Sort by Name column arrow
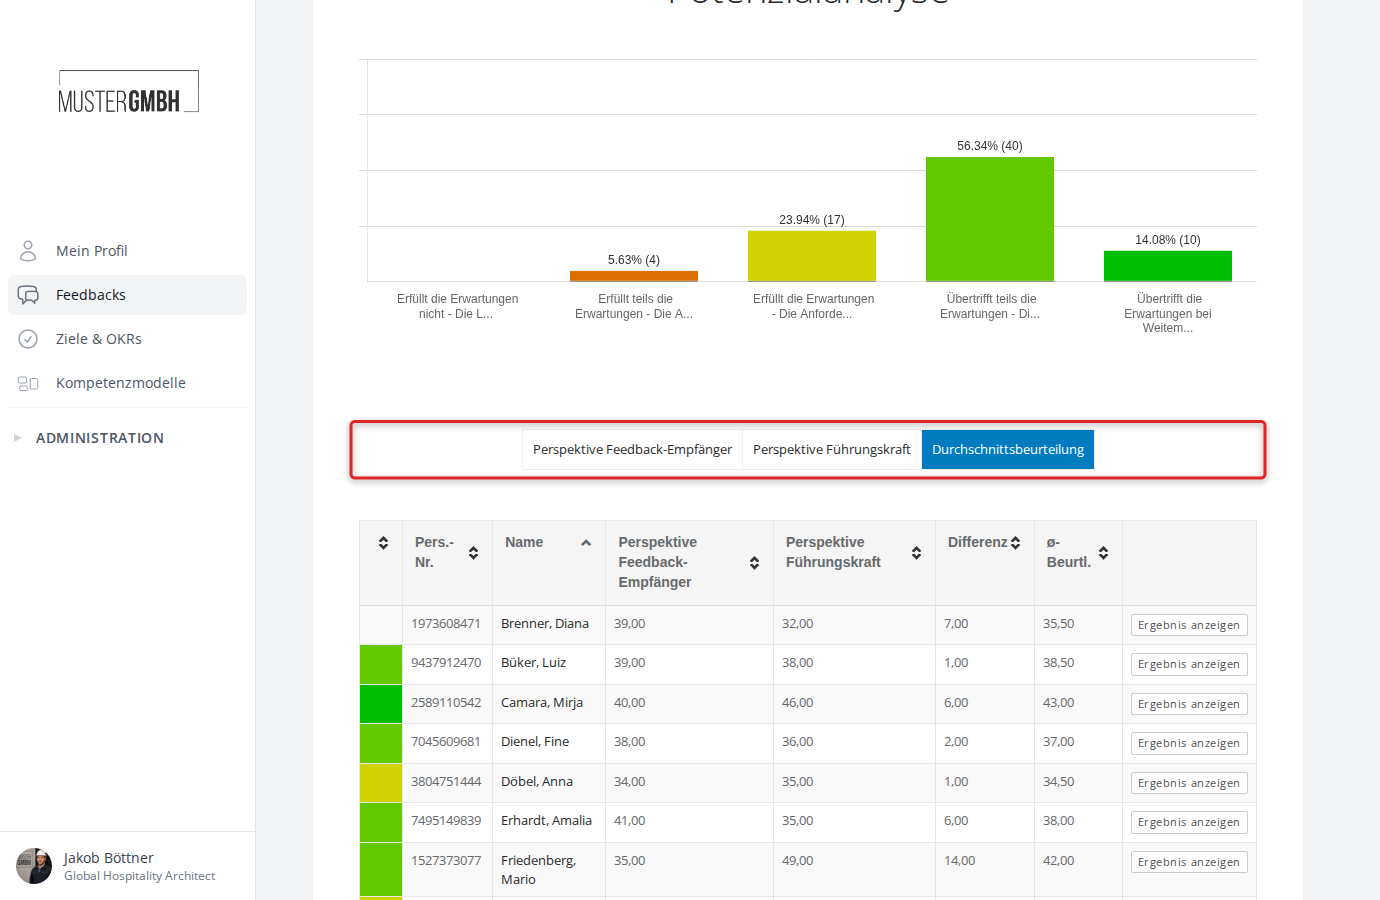 point(586,543)
